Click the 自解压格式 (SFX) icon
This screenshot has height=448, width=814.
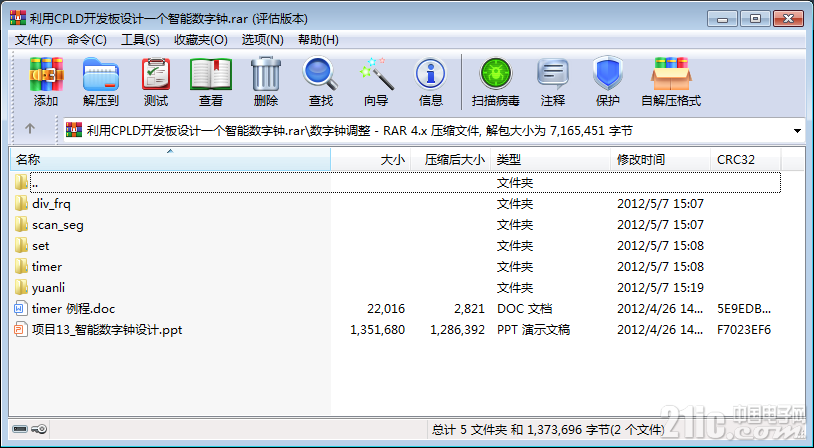click(671, 74)
